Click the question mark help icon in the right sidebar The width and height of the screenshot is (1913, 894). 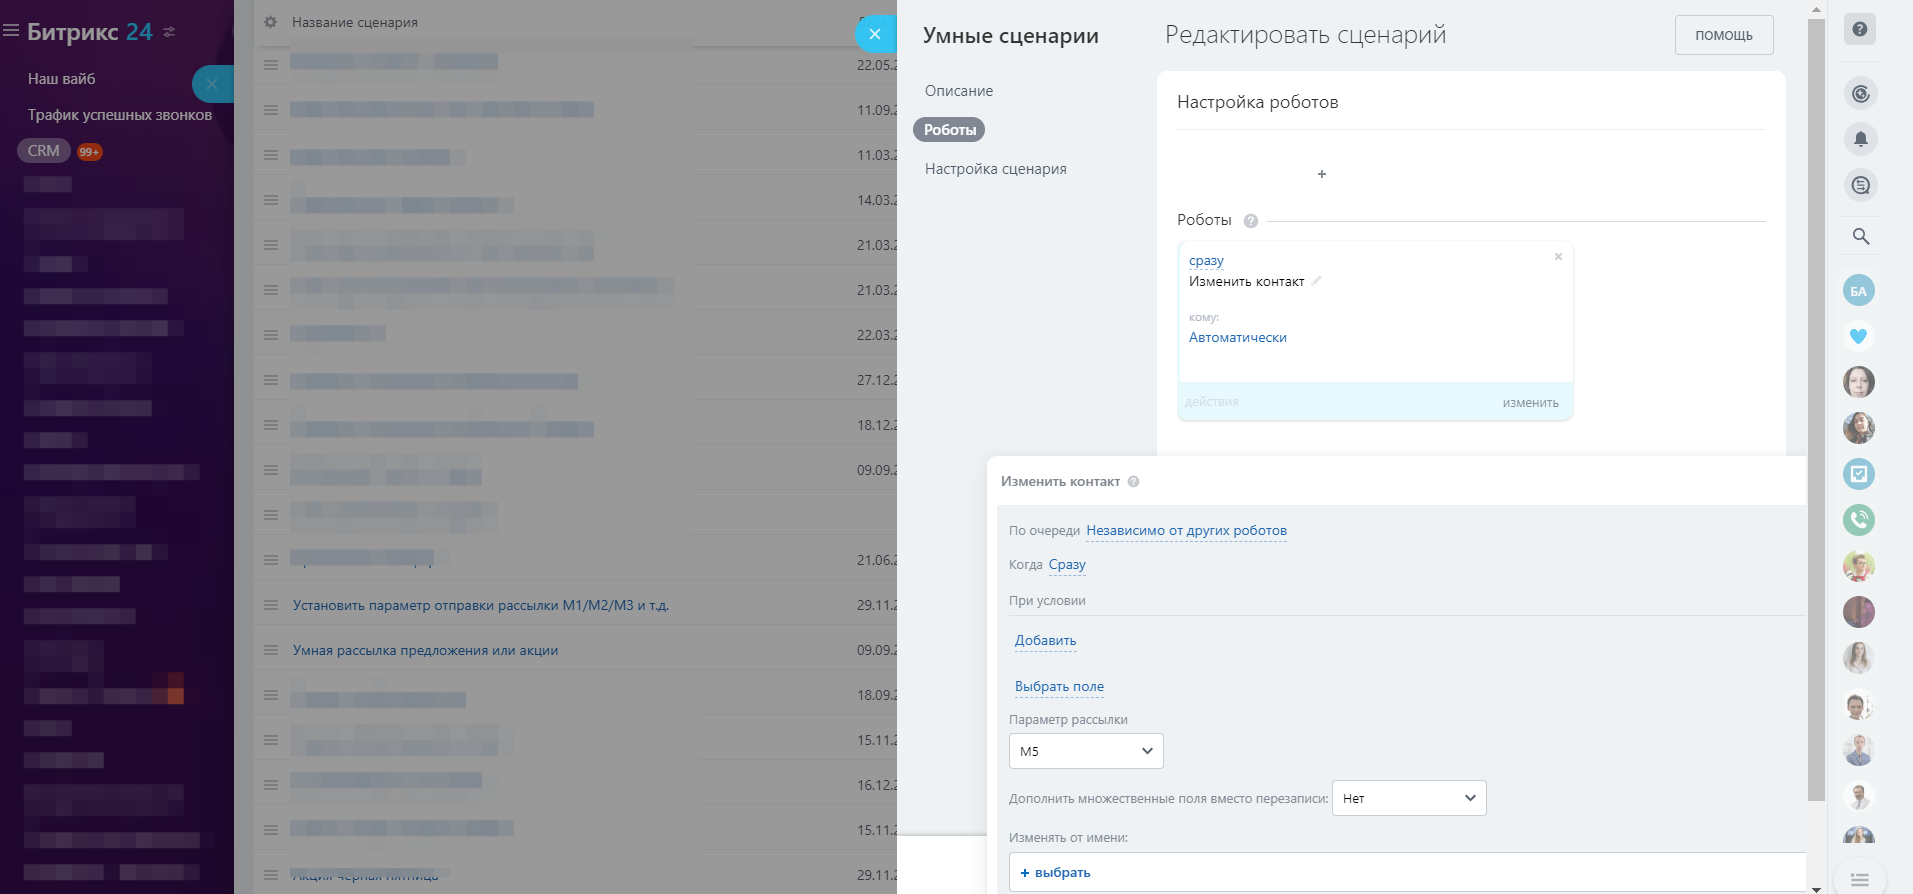click(1860, 30)
